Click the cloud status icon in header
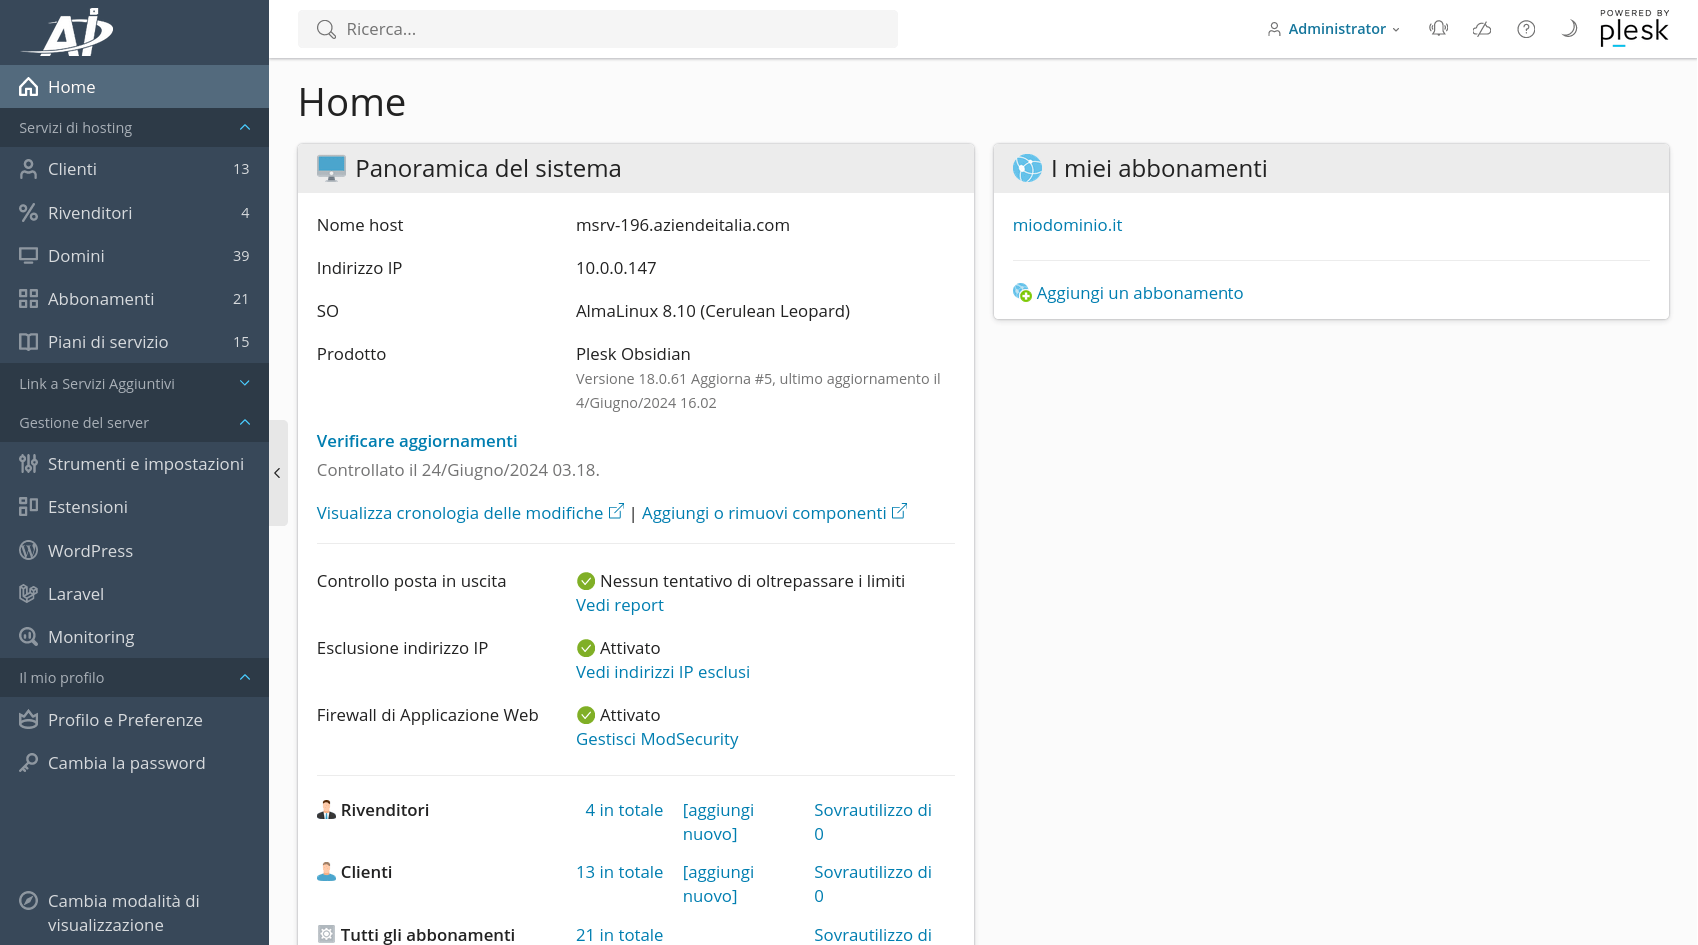1698x945 pixels. click(x=1482, y=29)
